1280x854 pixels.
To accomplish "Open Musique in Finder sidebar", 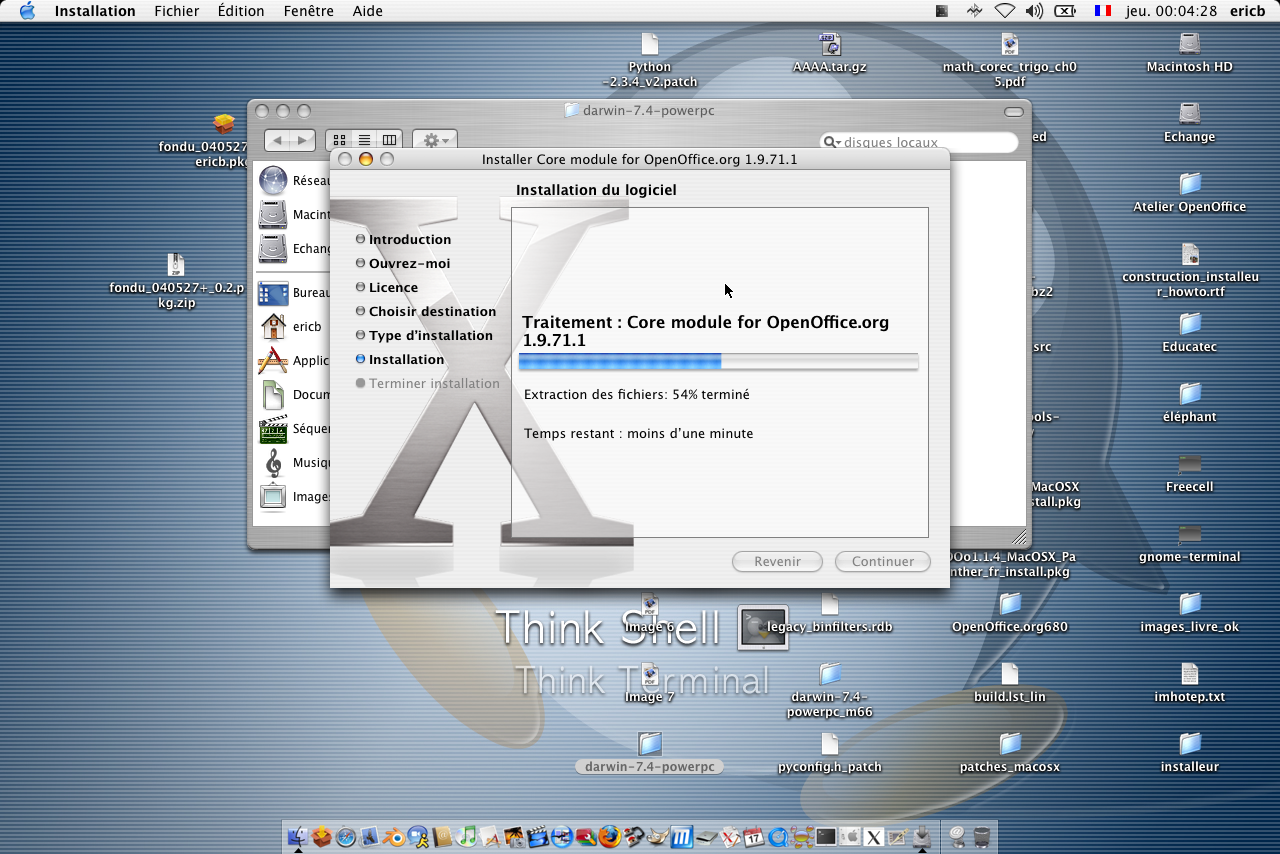I will point(294,463).
